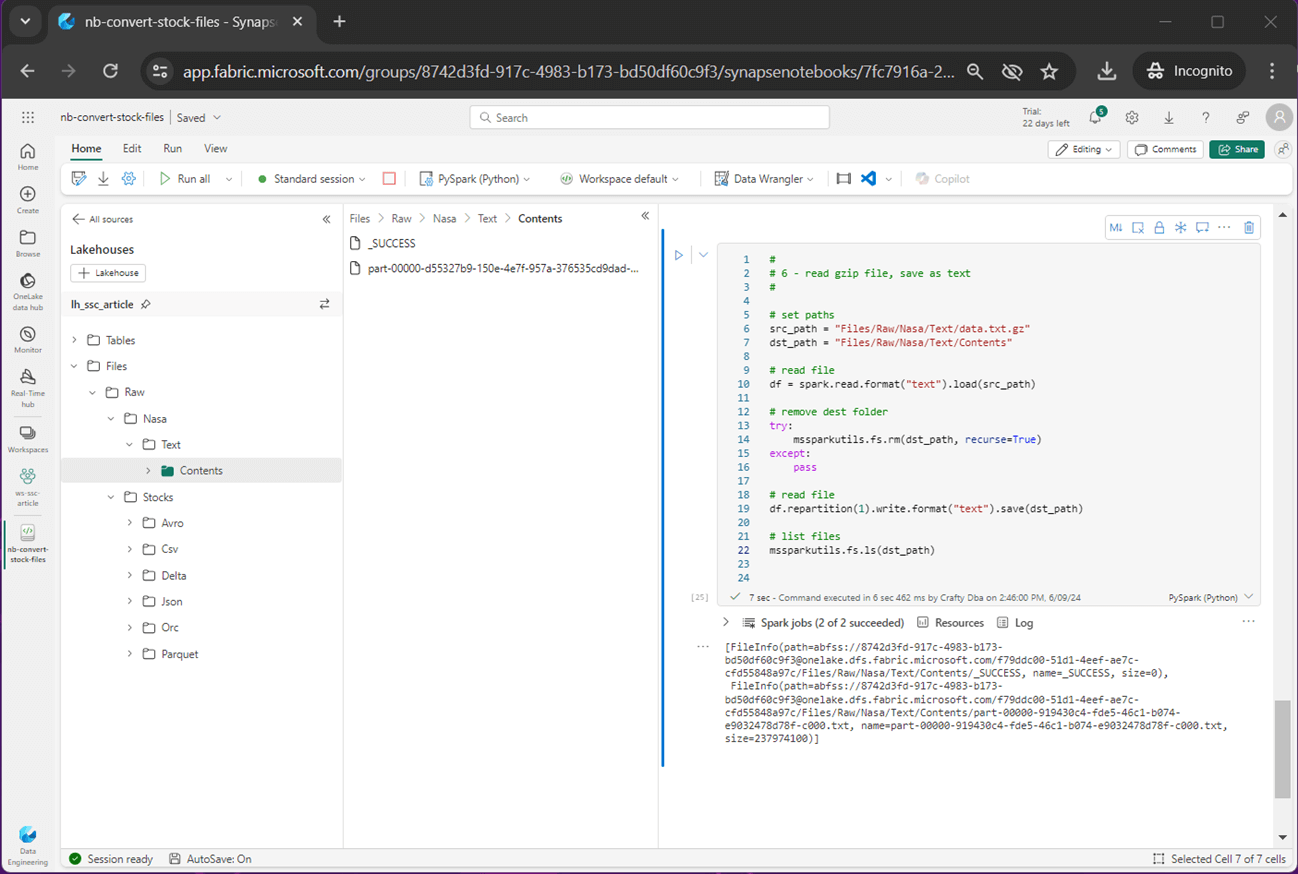Open the VS Code icon in toolbar
Image resolution: width=1298 pixels, height=874 pixels.
click(x=868, y=179)
